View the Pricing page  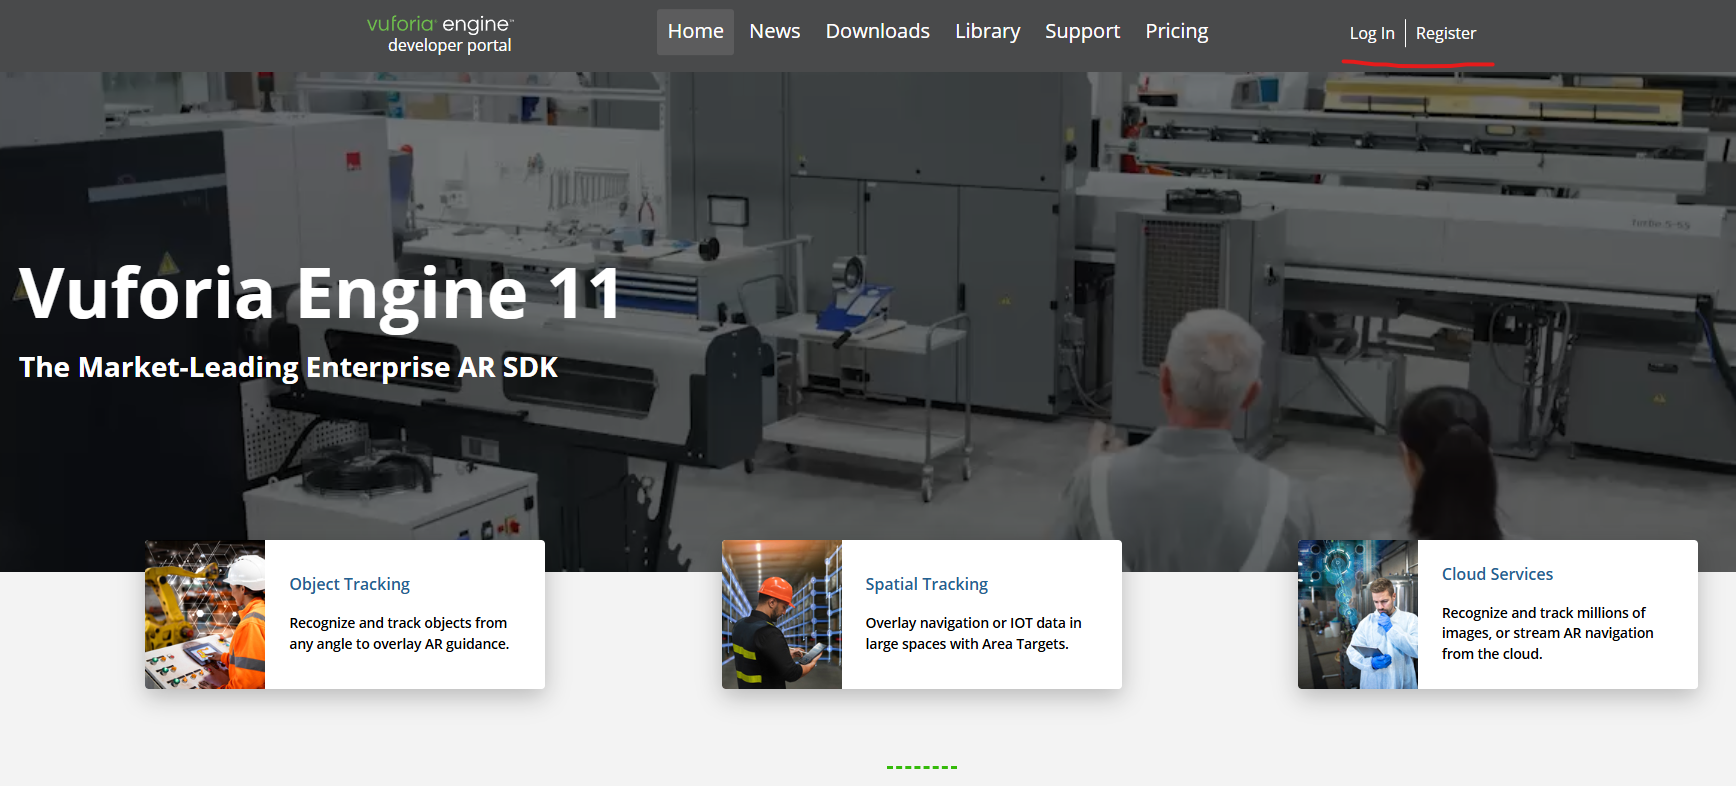pos(1176,32)
